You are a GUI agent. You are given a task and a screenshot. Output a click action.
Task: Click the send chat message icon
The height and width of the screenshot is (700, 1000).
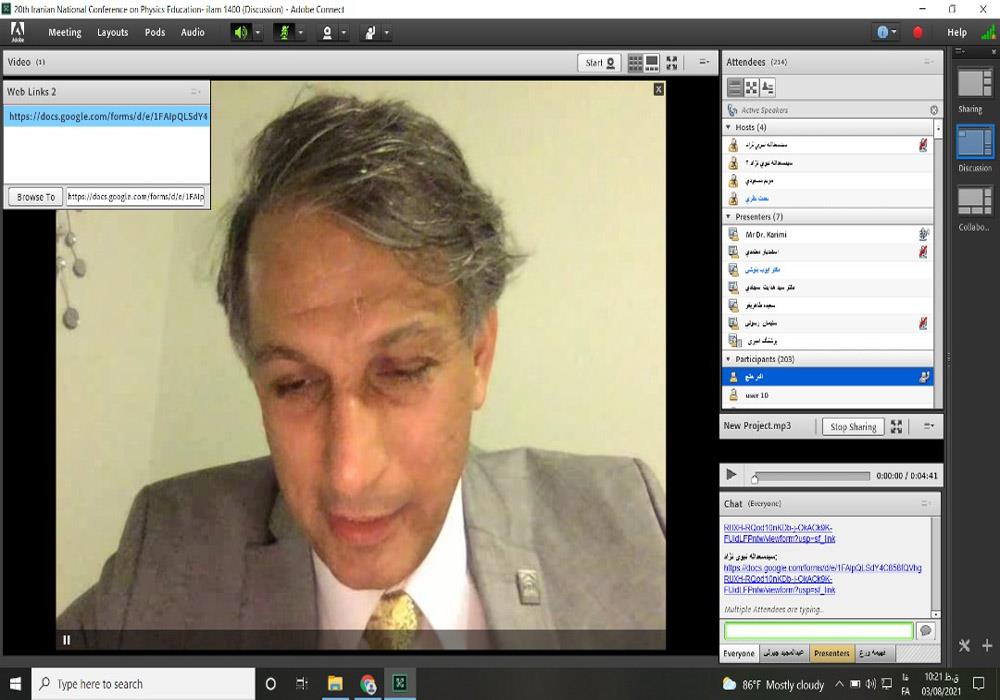tap(926, 631)
